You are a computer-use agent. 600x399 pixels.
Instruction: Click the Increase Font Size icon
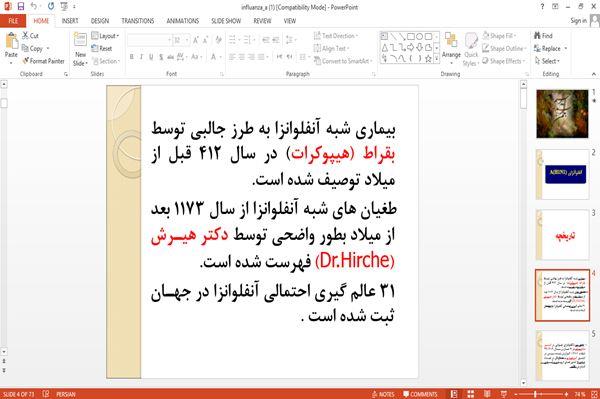(x=196, y=40)
